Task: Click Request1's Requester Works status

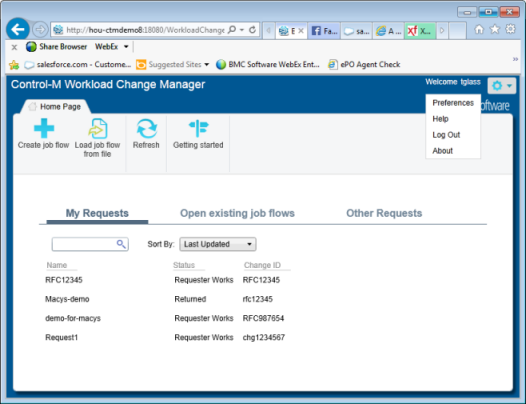Action: [x=204, y=337]
